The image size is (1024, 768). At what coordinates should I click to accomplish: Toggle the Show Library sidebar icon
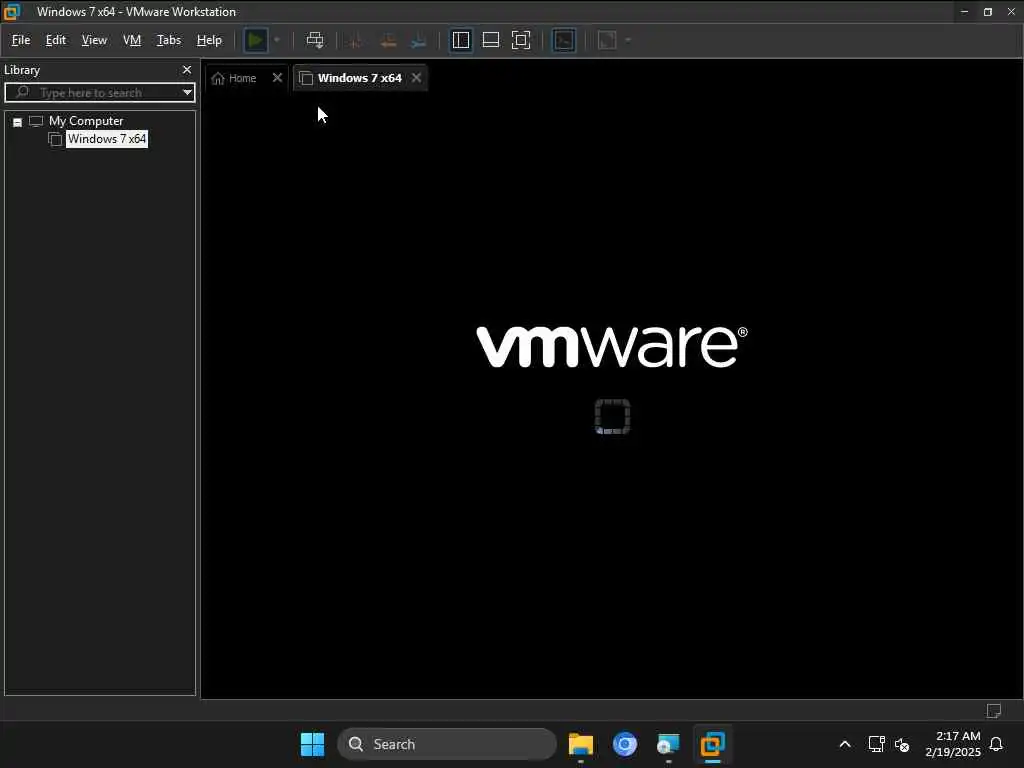461,40
